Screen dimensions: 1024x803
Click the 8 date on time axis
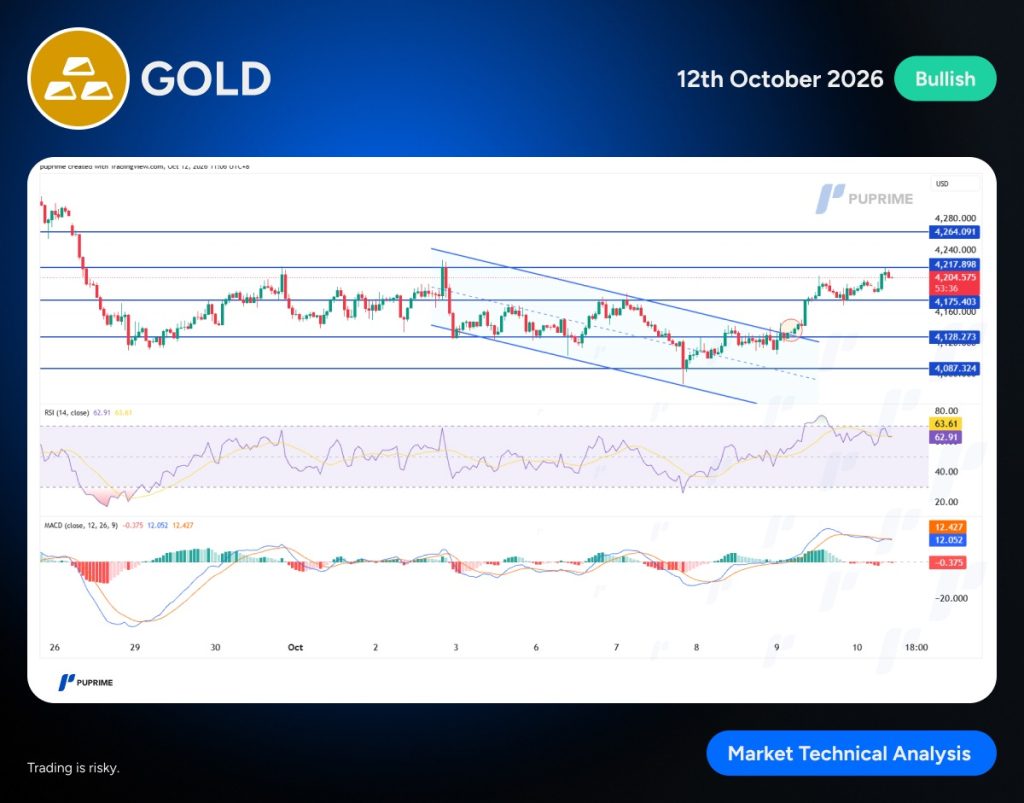coord(697,648)
